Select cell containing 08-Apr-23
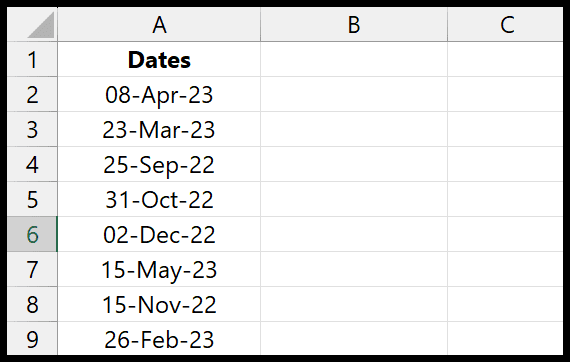The image size is (570, 362). [159, 94]
